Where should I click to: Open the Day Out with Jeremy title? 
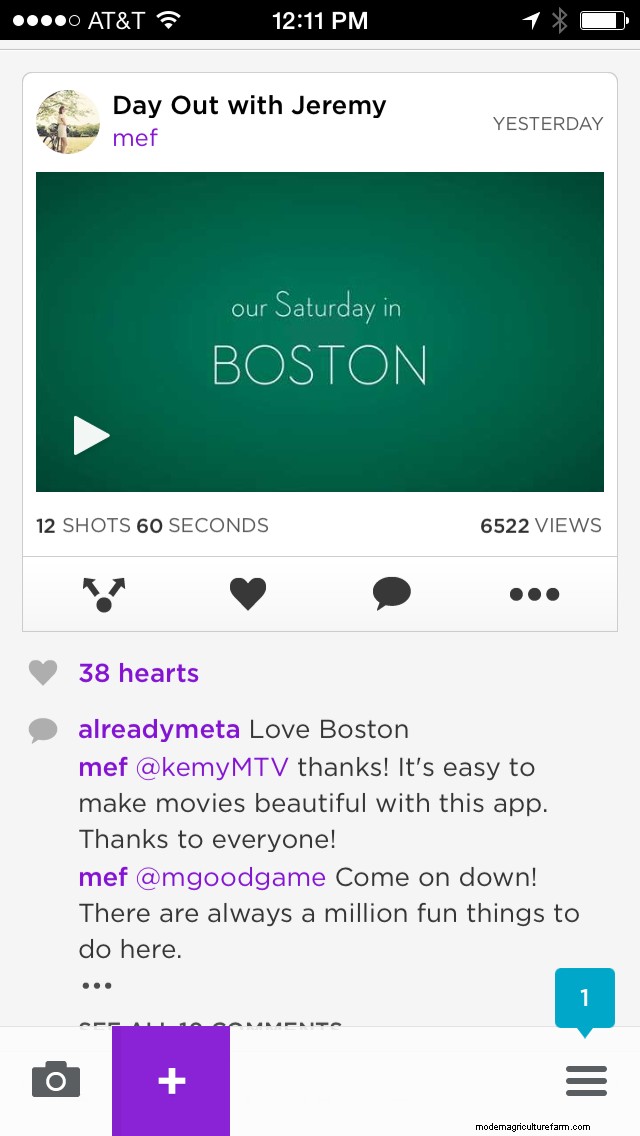tap(249, 106)
